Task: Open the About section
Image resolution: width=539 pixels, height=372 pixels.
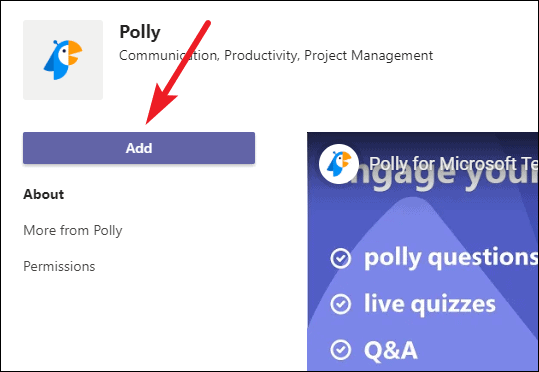Action: click(x=44, y=194)
